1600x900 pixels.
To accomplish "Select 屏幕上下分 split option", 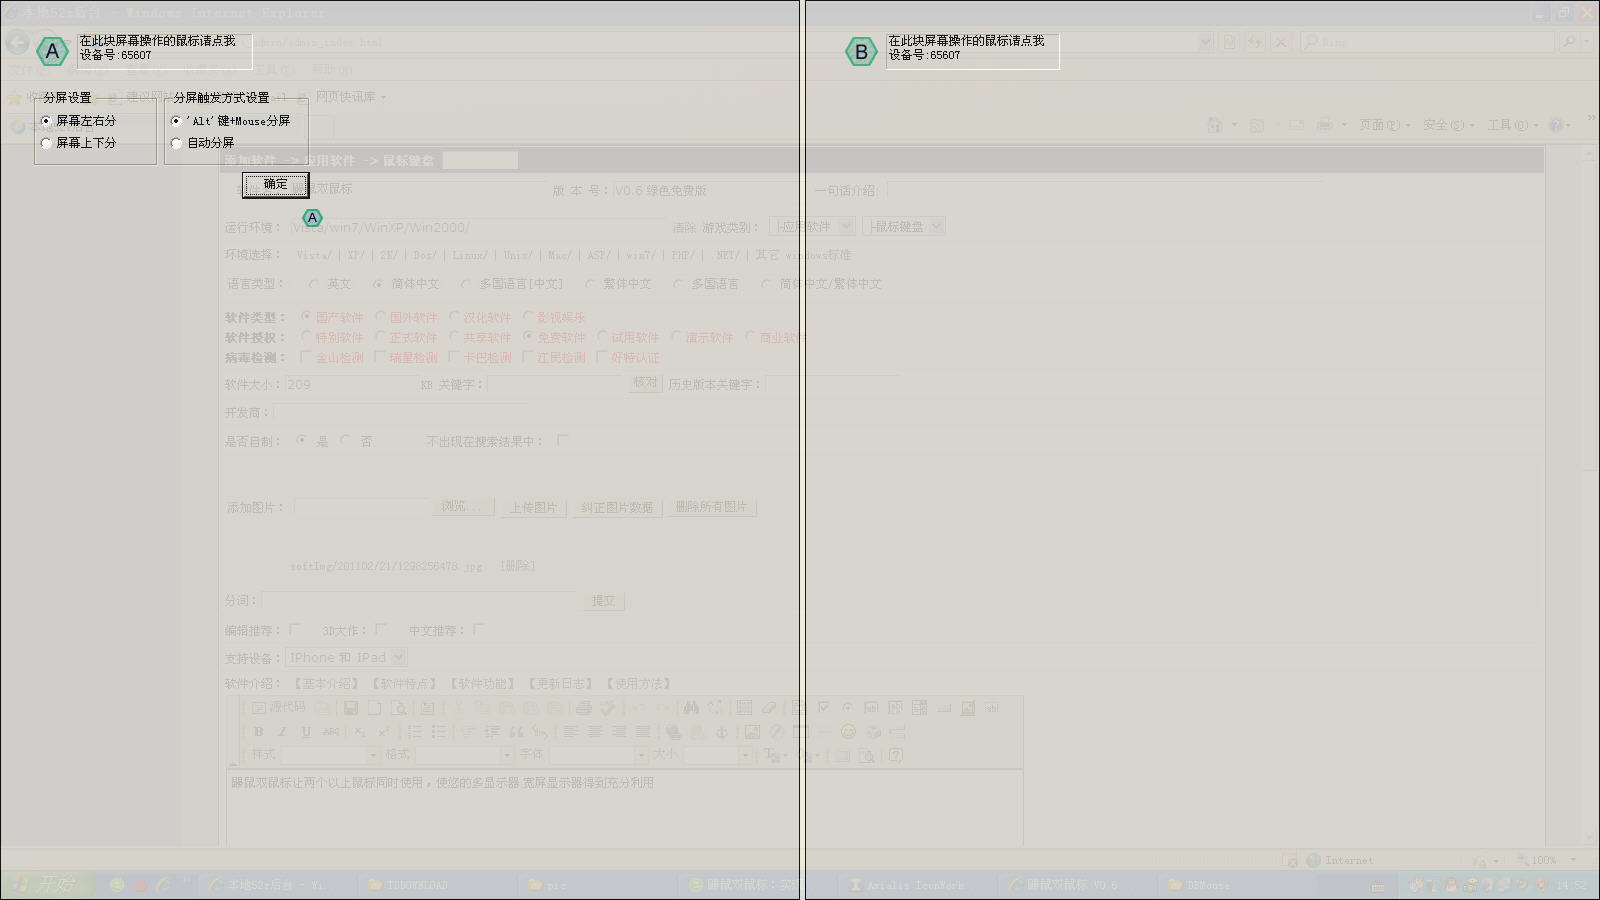I will point(46,143).
